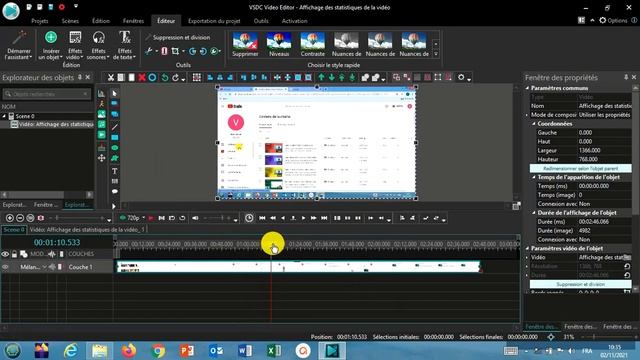
Task: Open the Édition menu tab
Action: pyautogui.click(x=101, y=21)
